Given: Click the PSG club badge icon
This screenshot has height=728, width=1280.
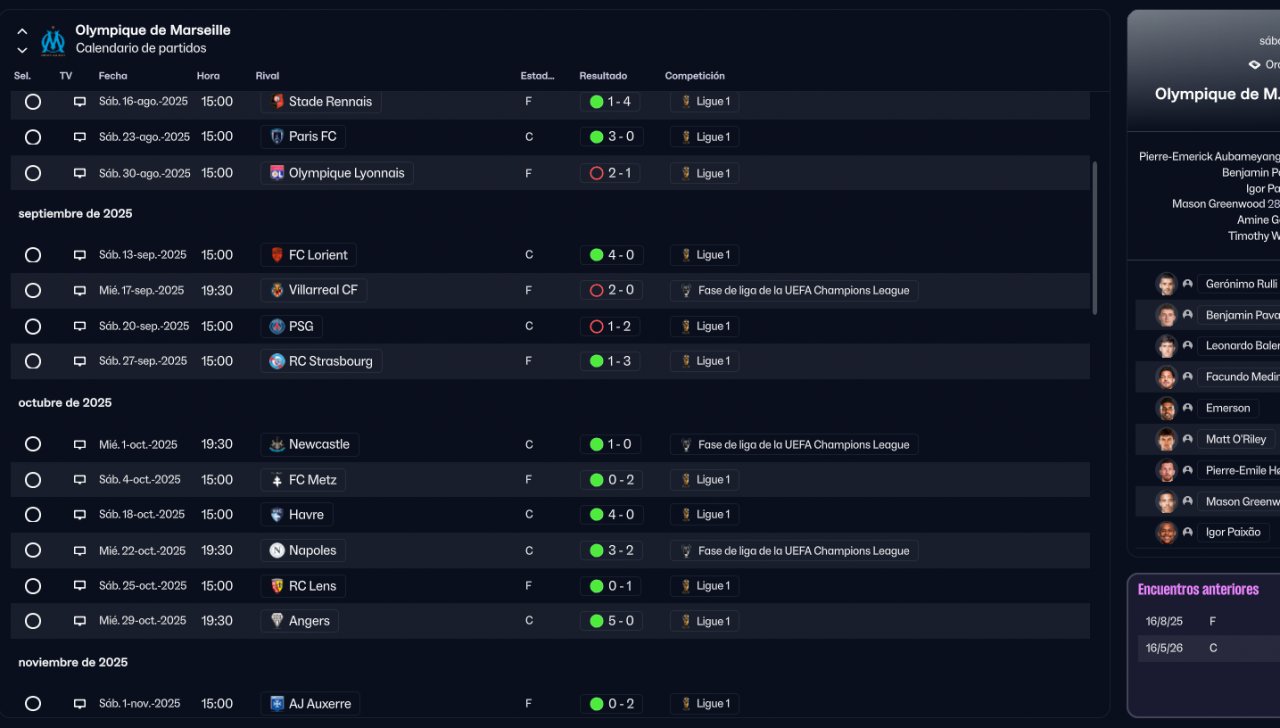Looking at the screenshot, I should [277, 326].
